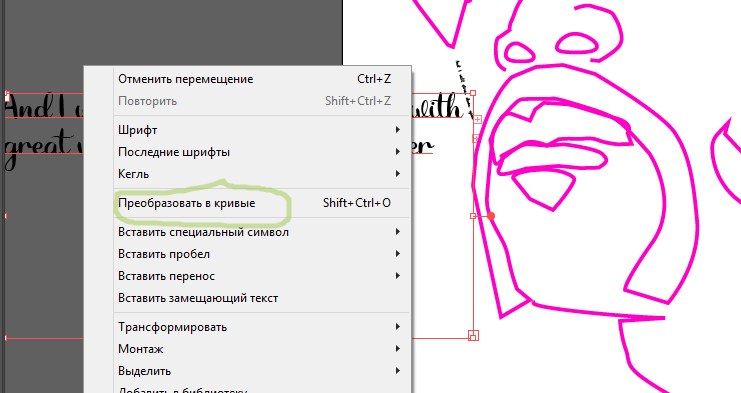Expand arrow next to "Кегль"

(x=398, y=174)
